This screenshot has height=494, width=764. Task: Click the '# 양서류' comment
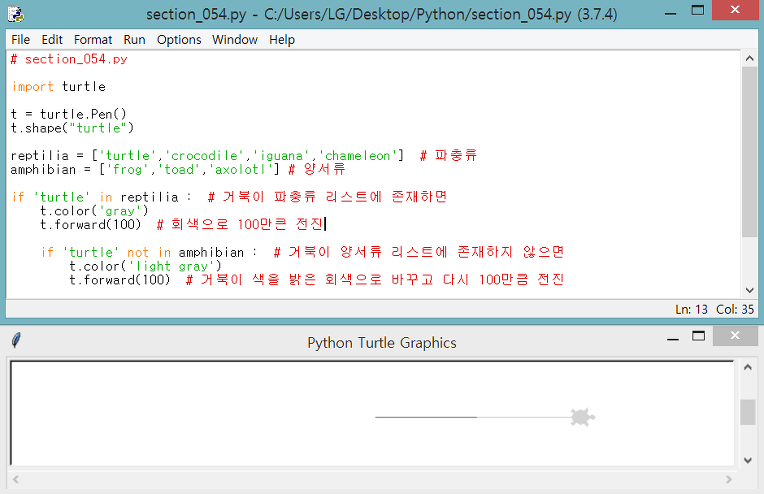tap(317, 169)
